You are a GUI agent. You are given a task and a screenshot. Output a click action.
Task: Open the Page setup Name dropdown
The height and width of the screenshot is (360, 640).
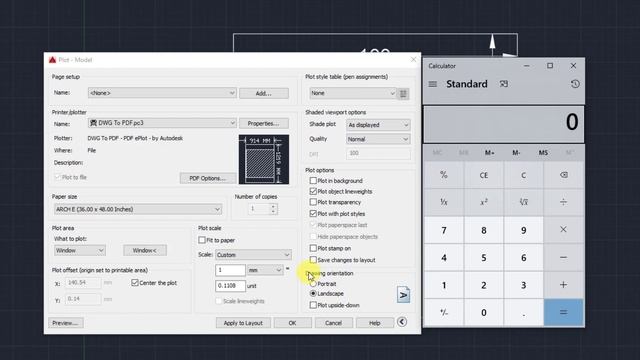click(x=162, y=93)
